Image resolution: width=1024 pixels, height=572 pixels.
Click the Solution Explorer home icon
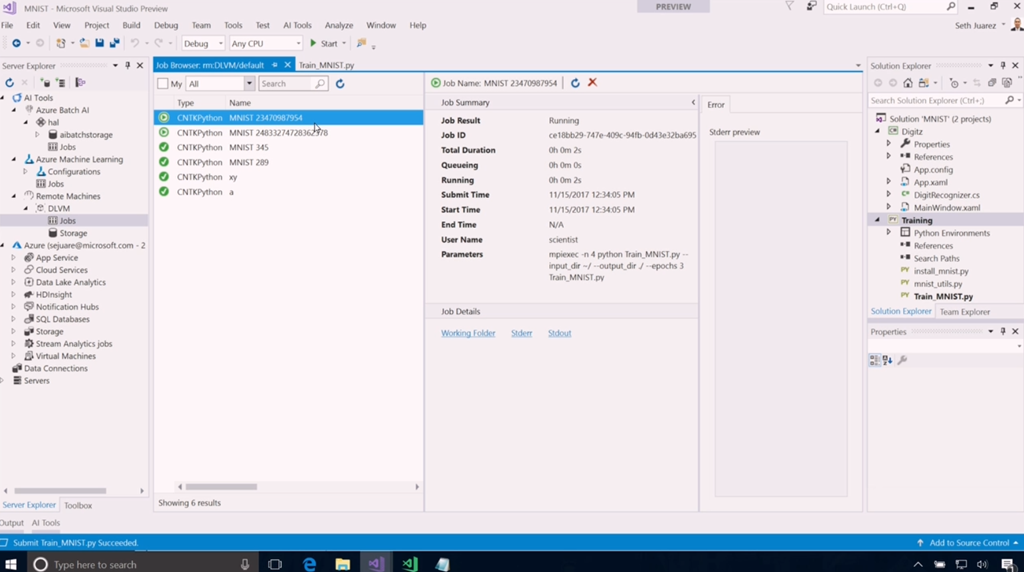coord(908,83)
